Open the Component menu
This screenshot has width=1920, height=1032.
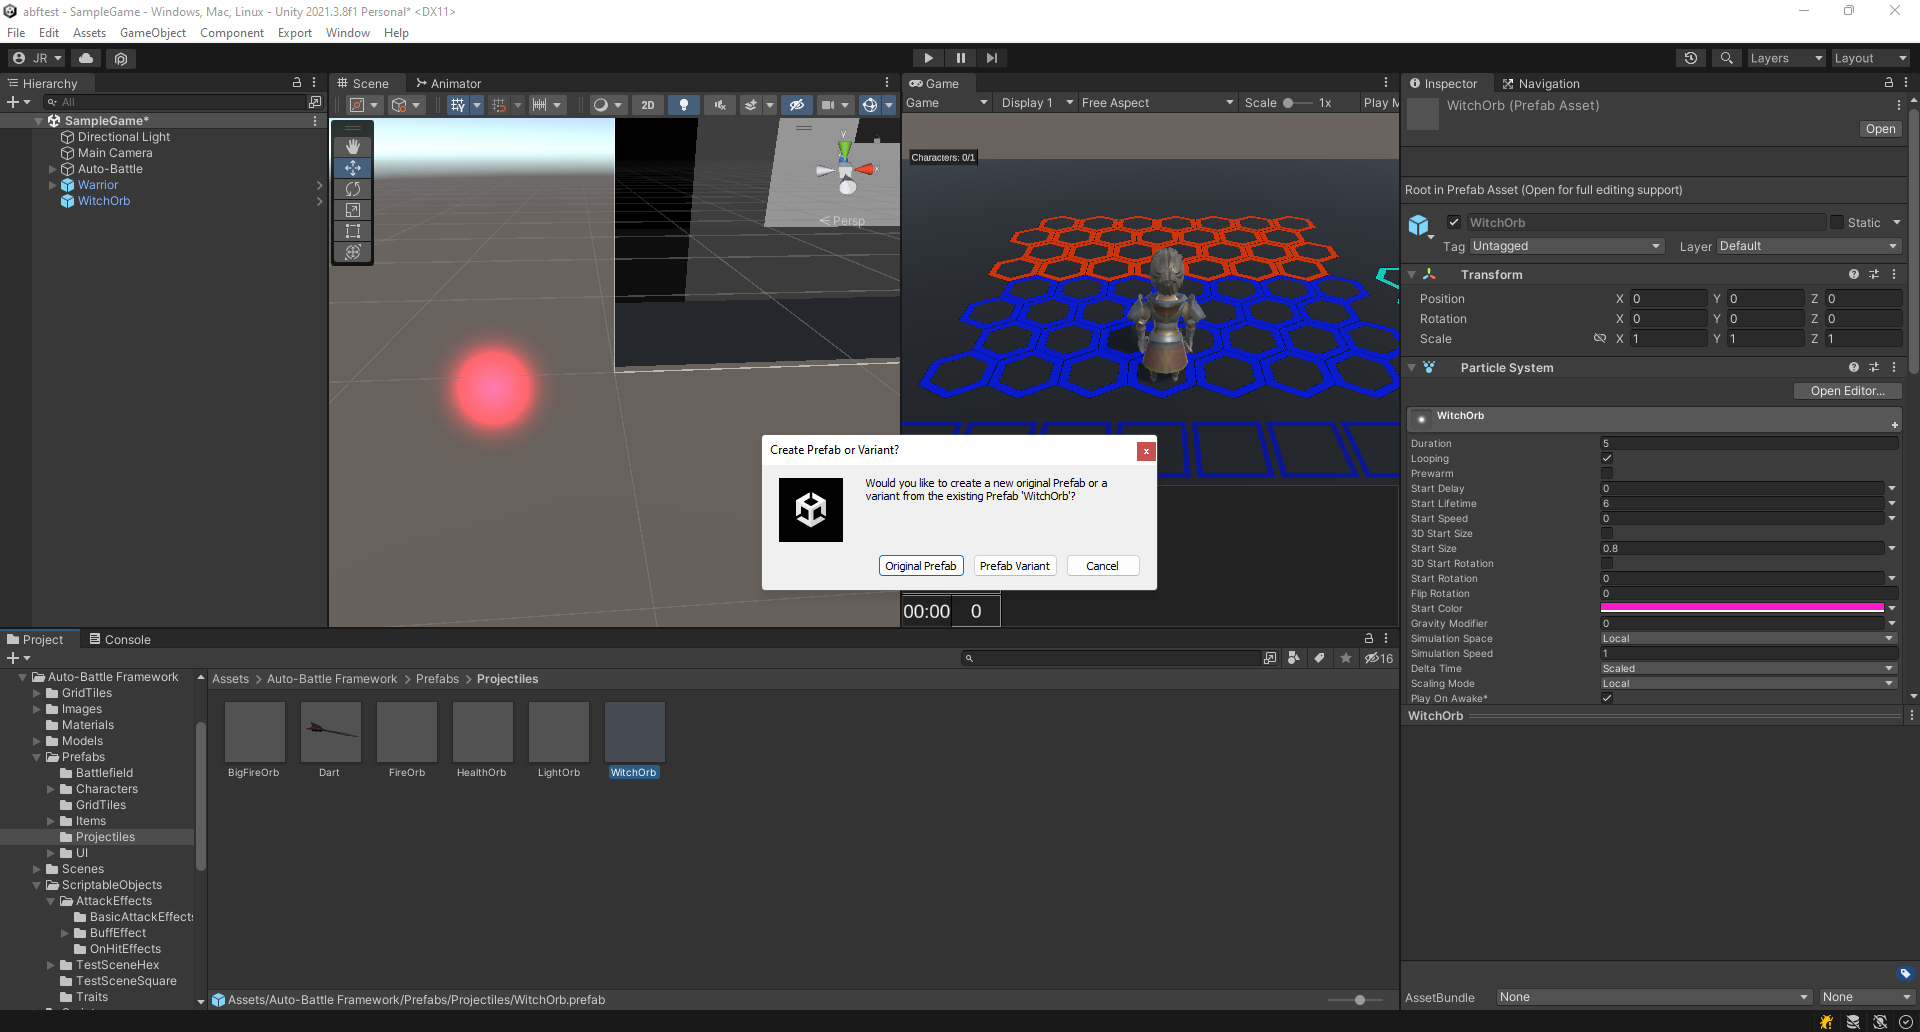click(x=232, y=33)
